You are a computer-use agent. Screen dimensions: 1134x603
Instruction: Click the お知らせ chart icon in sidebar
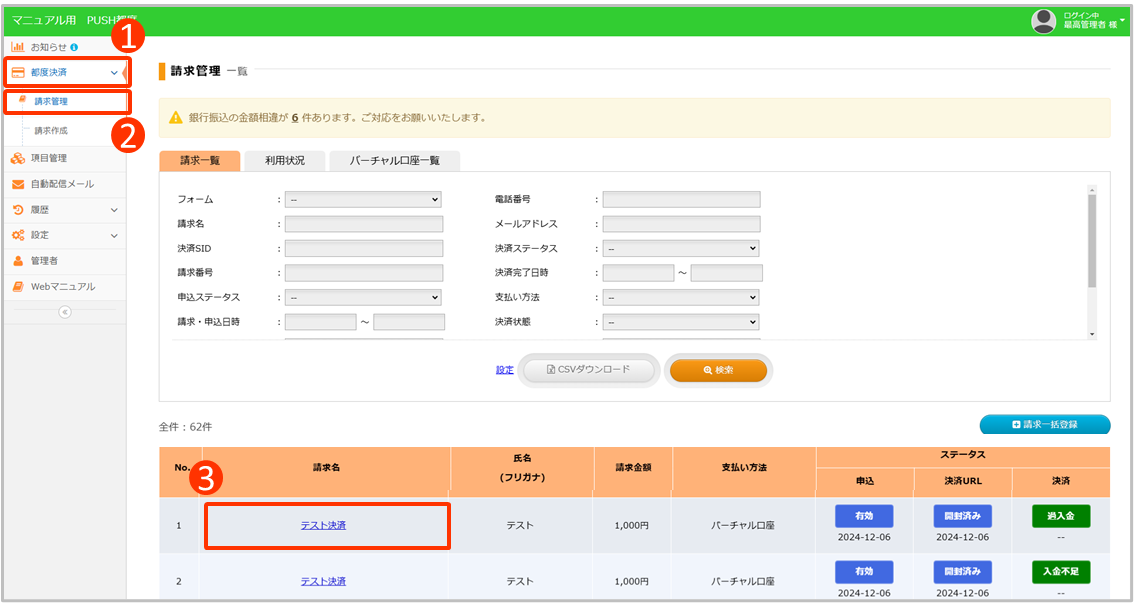click(x=17, y=47)
